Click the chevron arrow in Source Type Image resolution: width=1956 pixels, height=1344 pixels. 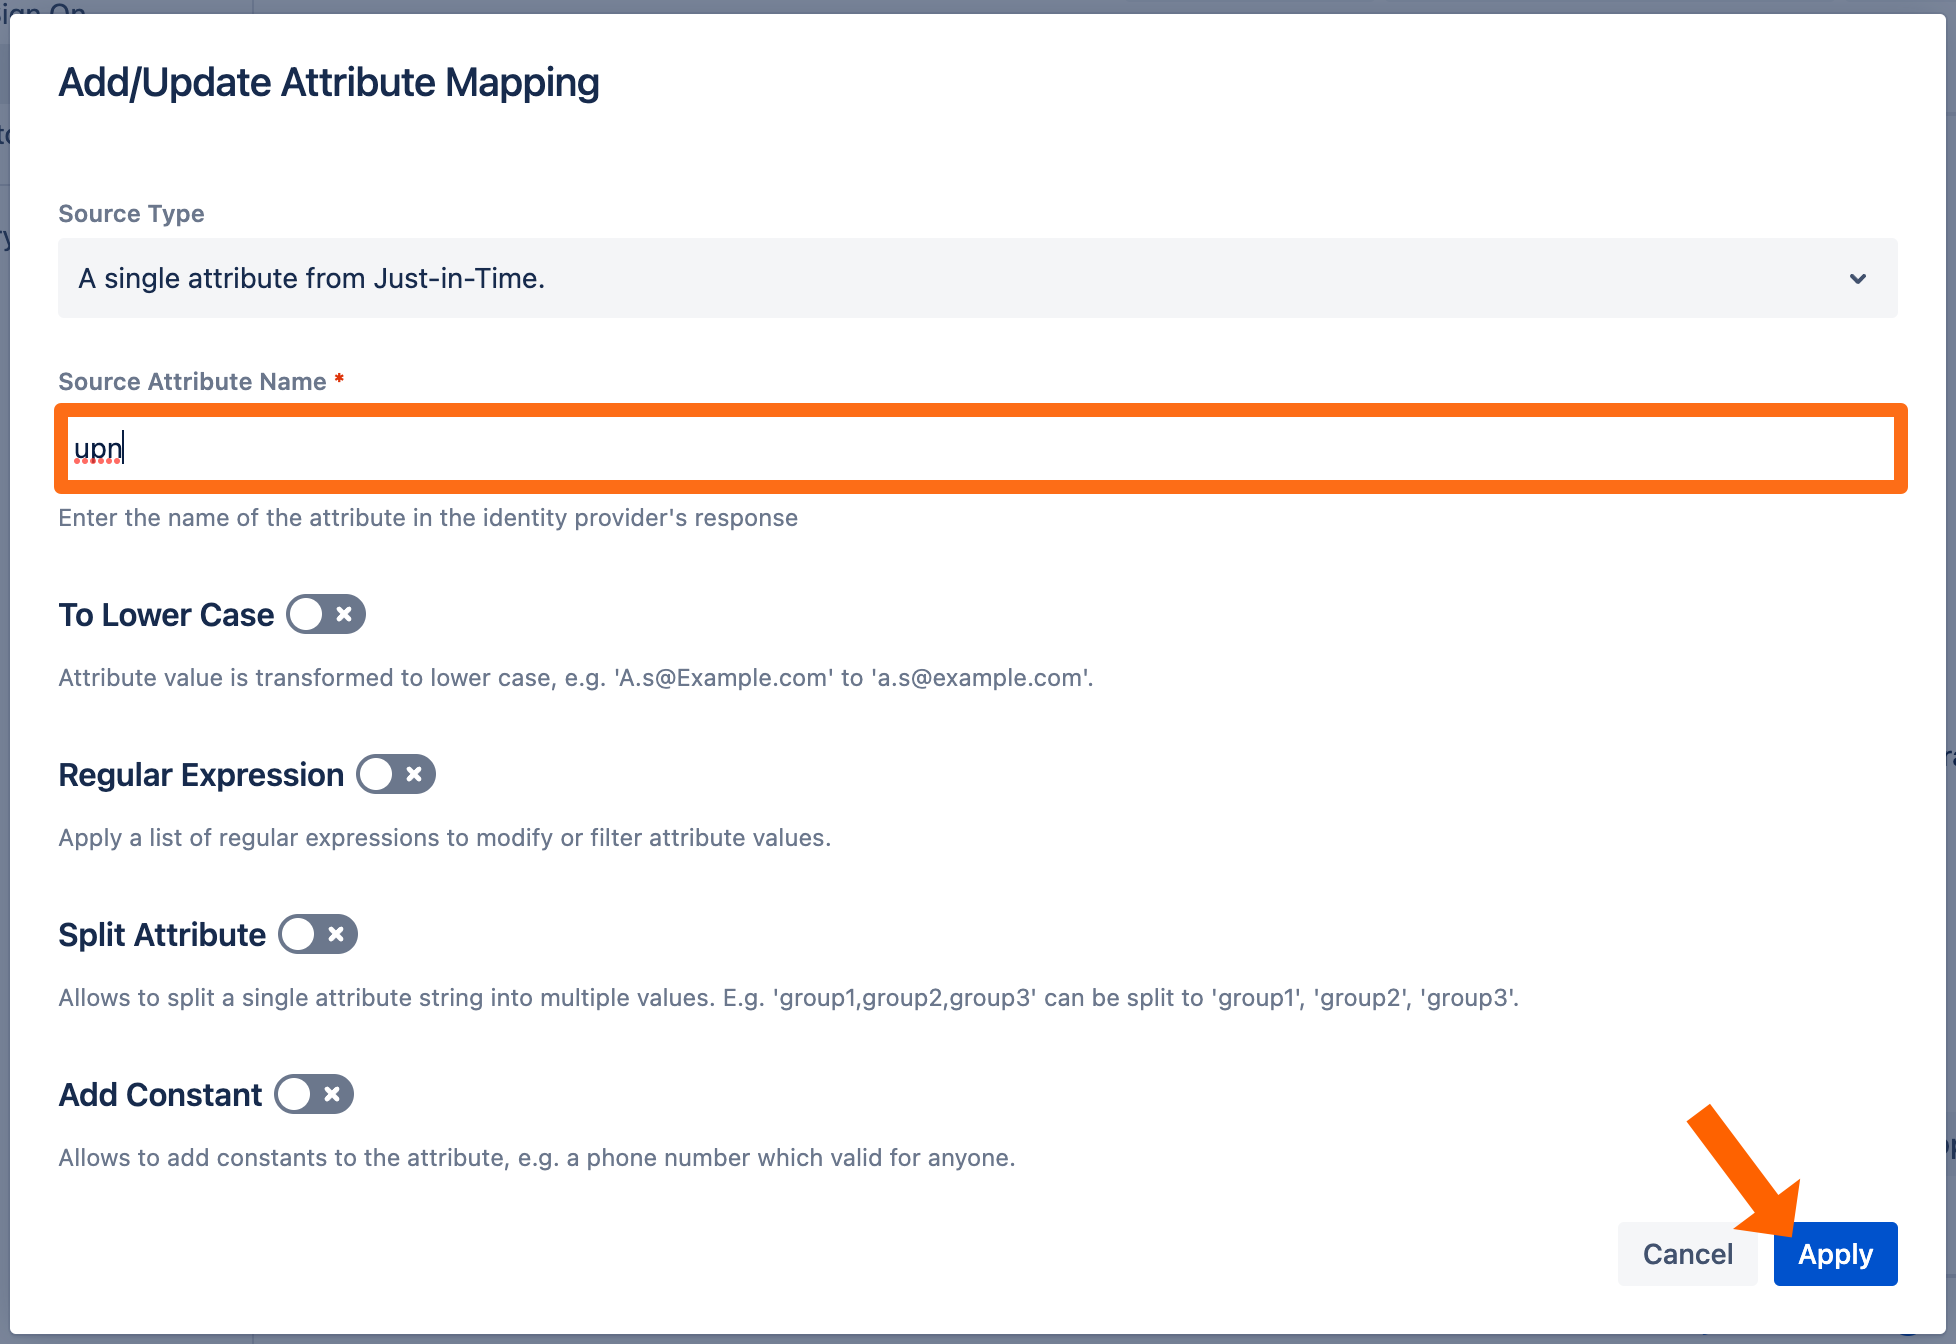[1857, 279]
